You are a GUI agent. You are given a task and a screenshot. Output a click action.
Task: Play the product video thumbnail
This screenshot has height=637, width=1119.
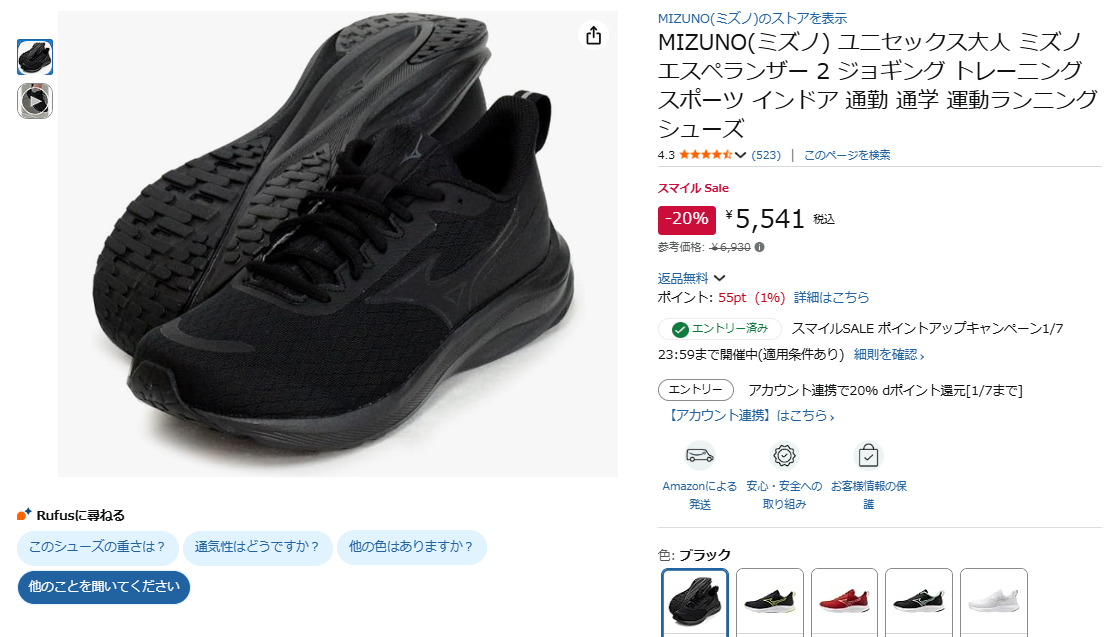(35, 101)
